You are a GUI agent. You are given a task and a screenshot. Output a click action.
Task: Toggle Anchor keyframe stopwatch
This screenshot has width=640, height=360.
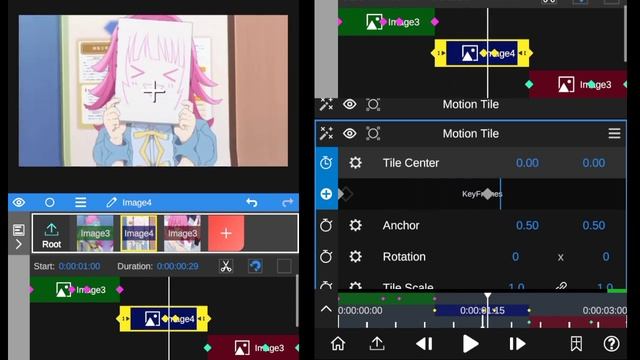pos(326,225)
